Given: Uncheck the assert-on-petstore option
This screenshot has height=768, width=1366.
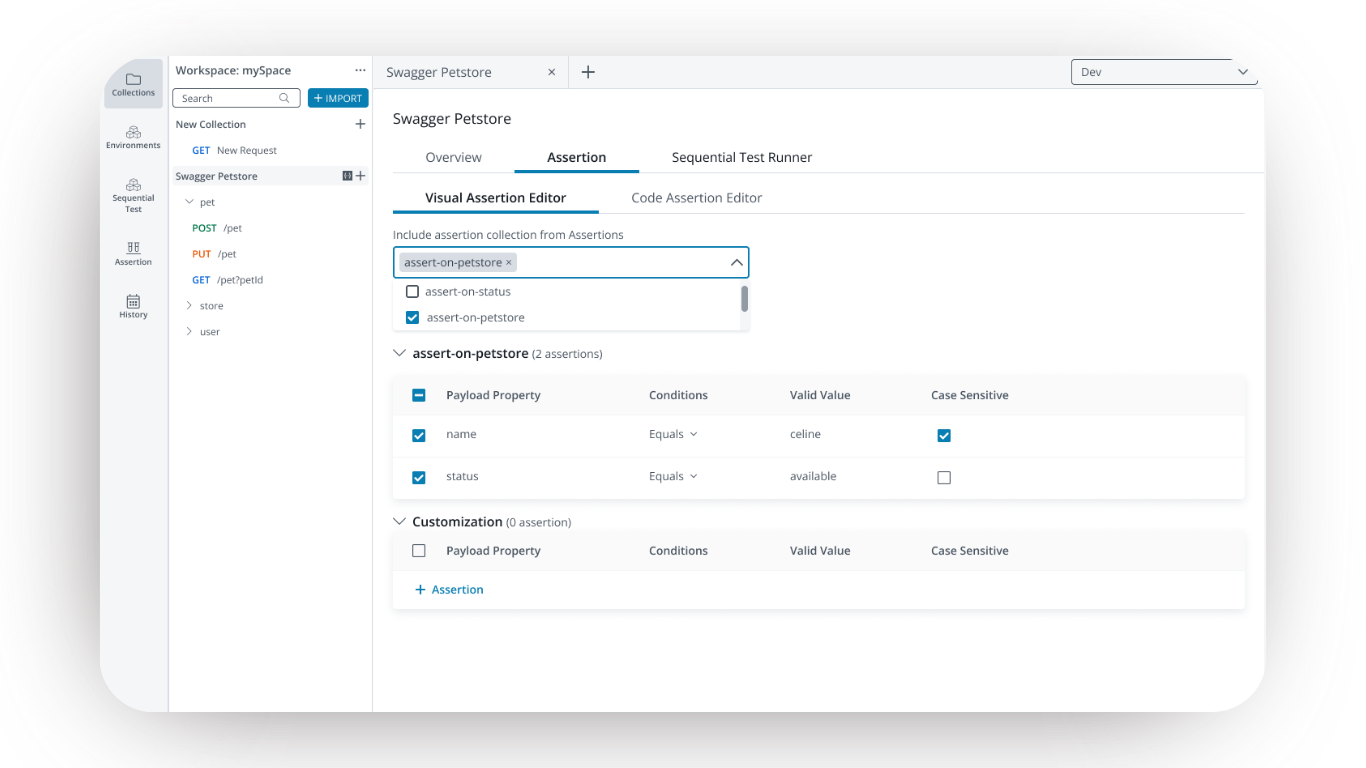Looking at the screenshot, I should click(412, 318).
